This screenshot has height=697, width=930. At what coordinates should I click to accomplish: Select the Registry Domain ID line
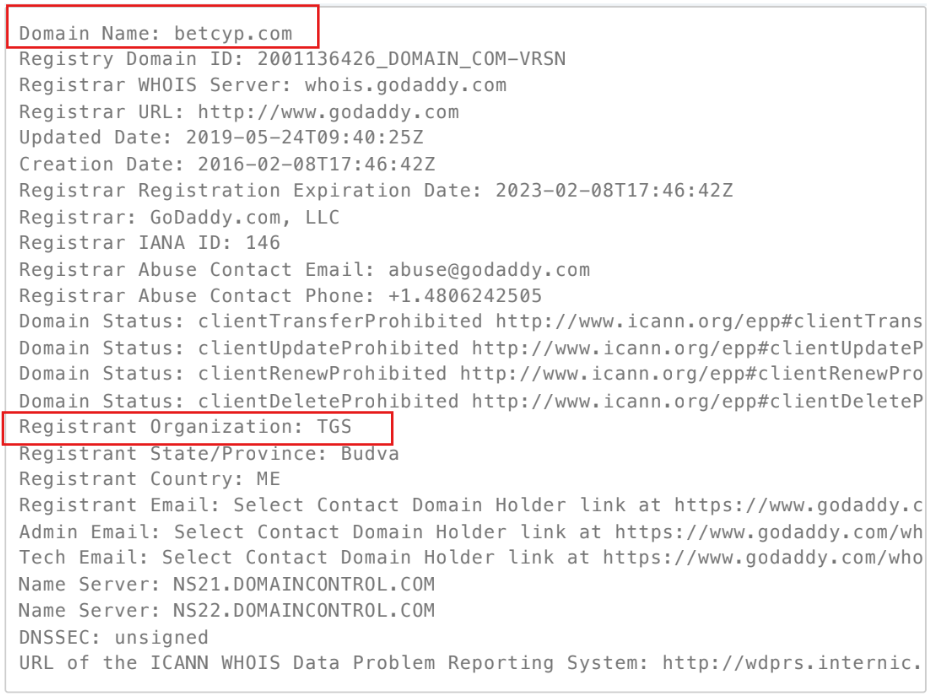click(x=292, y=59)
